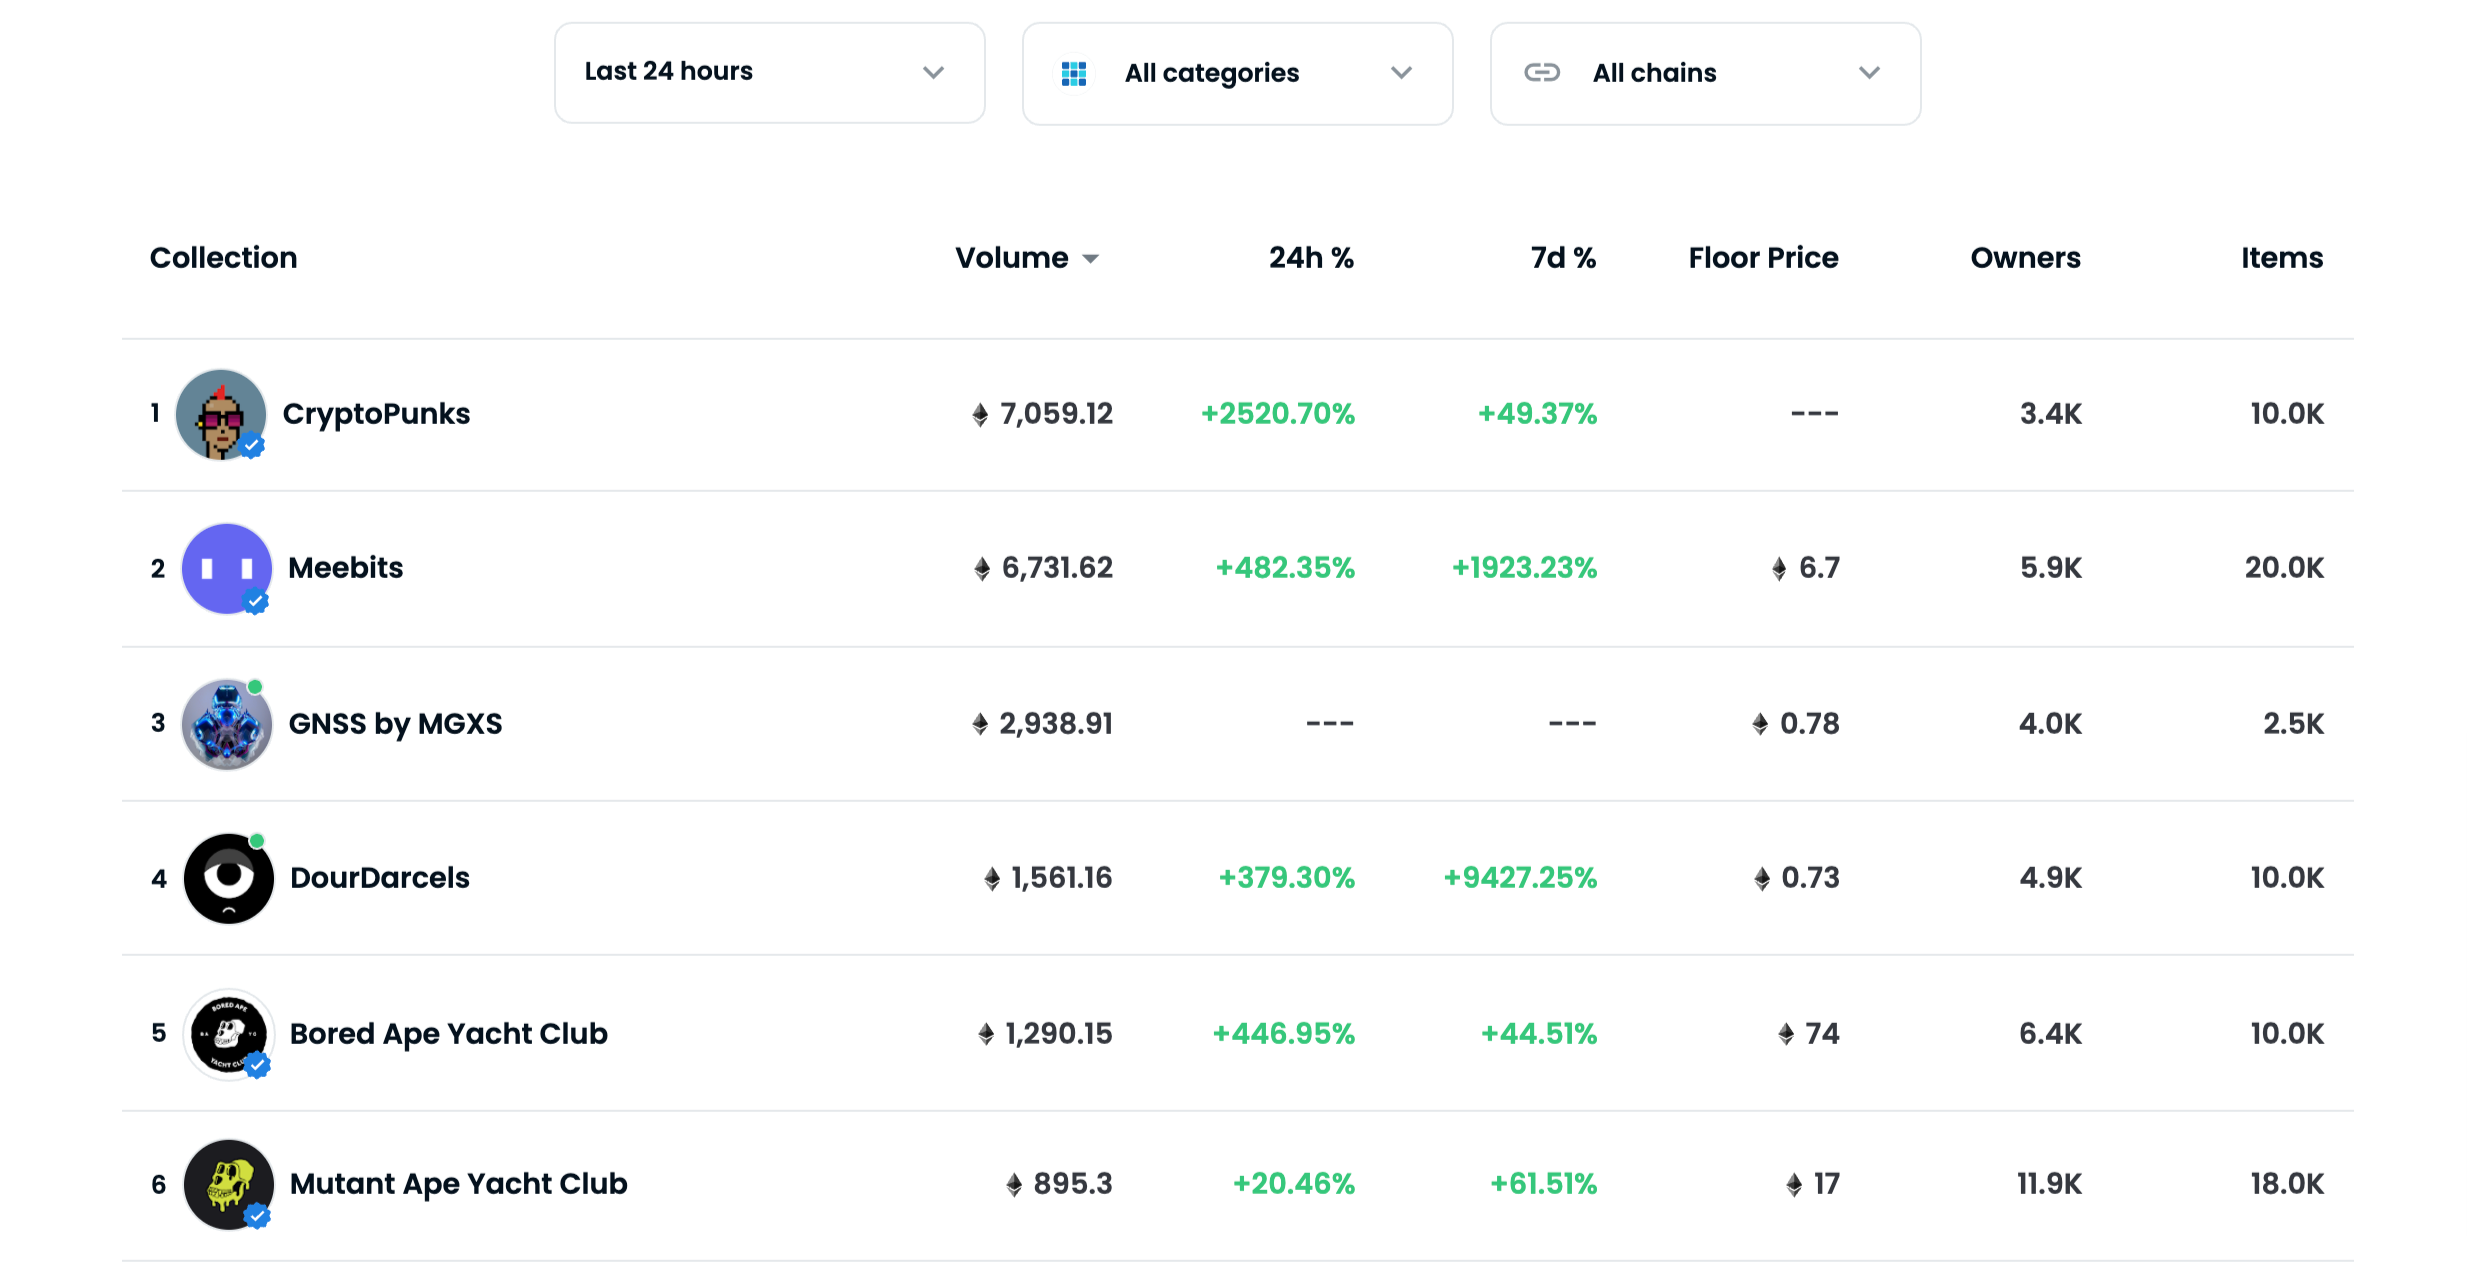Open the DourDarcels avatar image
The image size is (2467, 1270).
coord(229,878)
